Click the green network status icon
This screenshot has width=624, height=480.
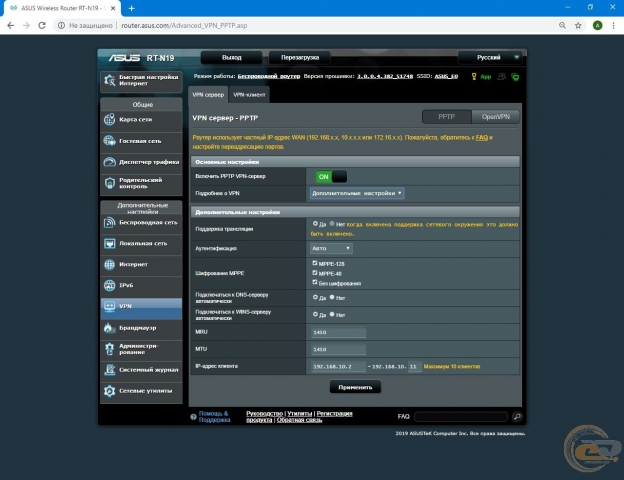click(x=515, y=77)
